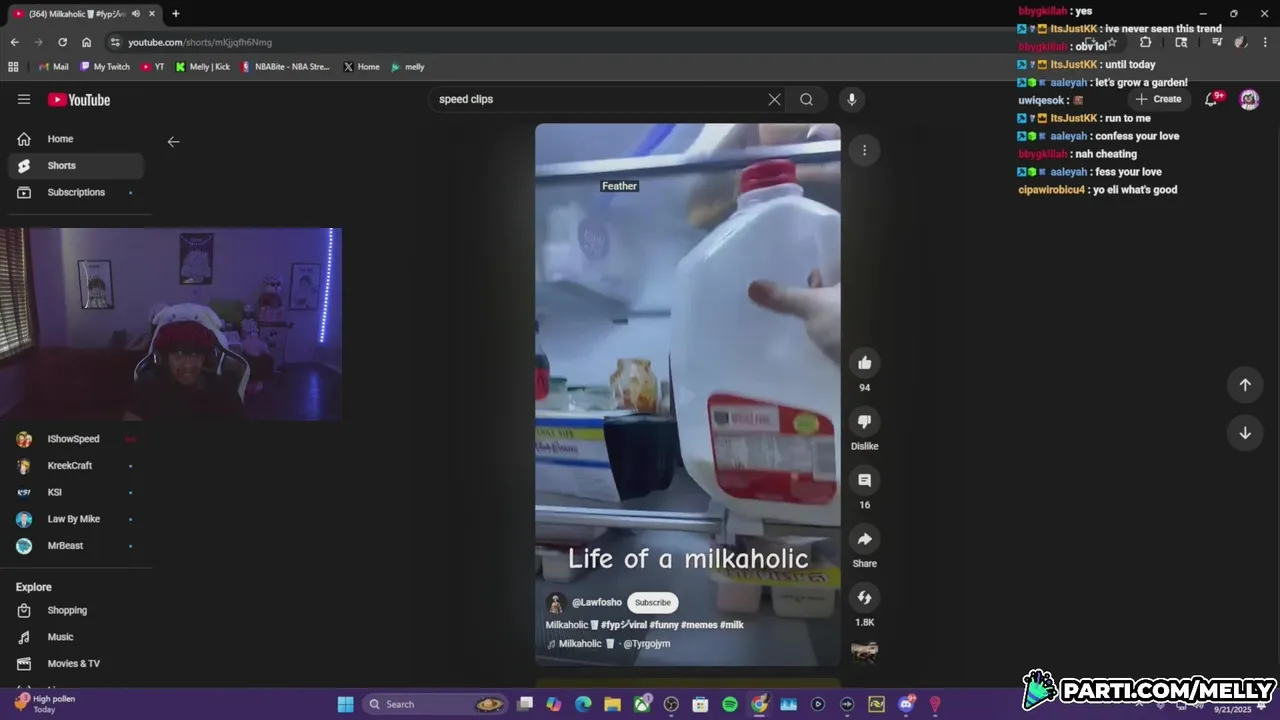Share the Milkaholic short
This screenshot has width=1280, height=720.
point(864,539)
